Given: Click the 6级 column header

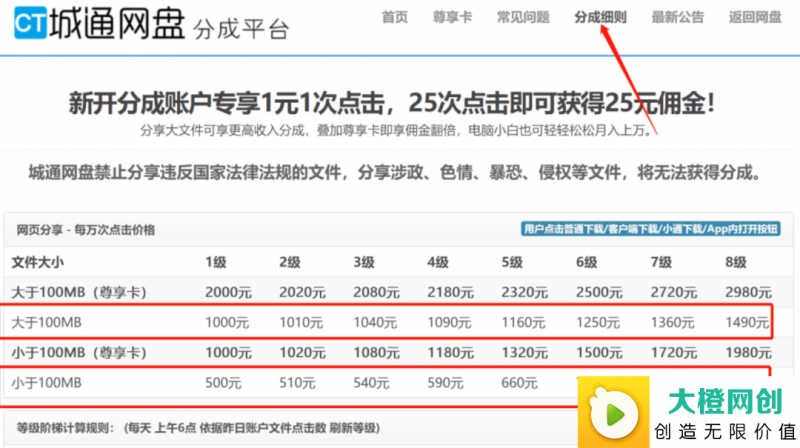Looking at the screenshot, I should 586,263.
